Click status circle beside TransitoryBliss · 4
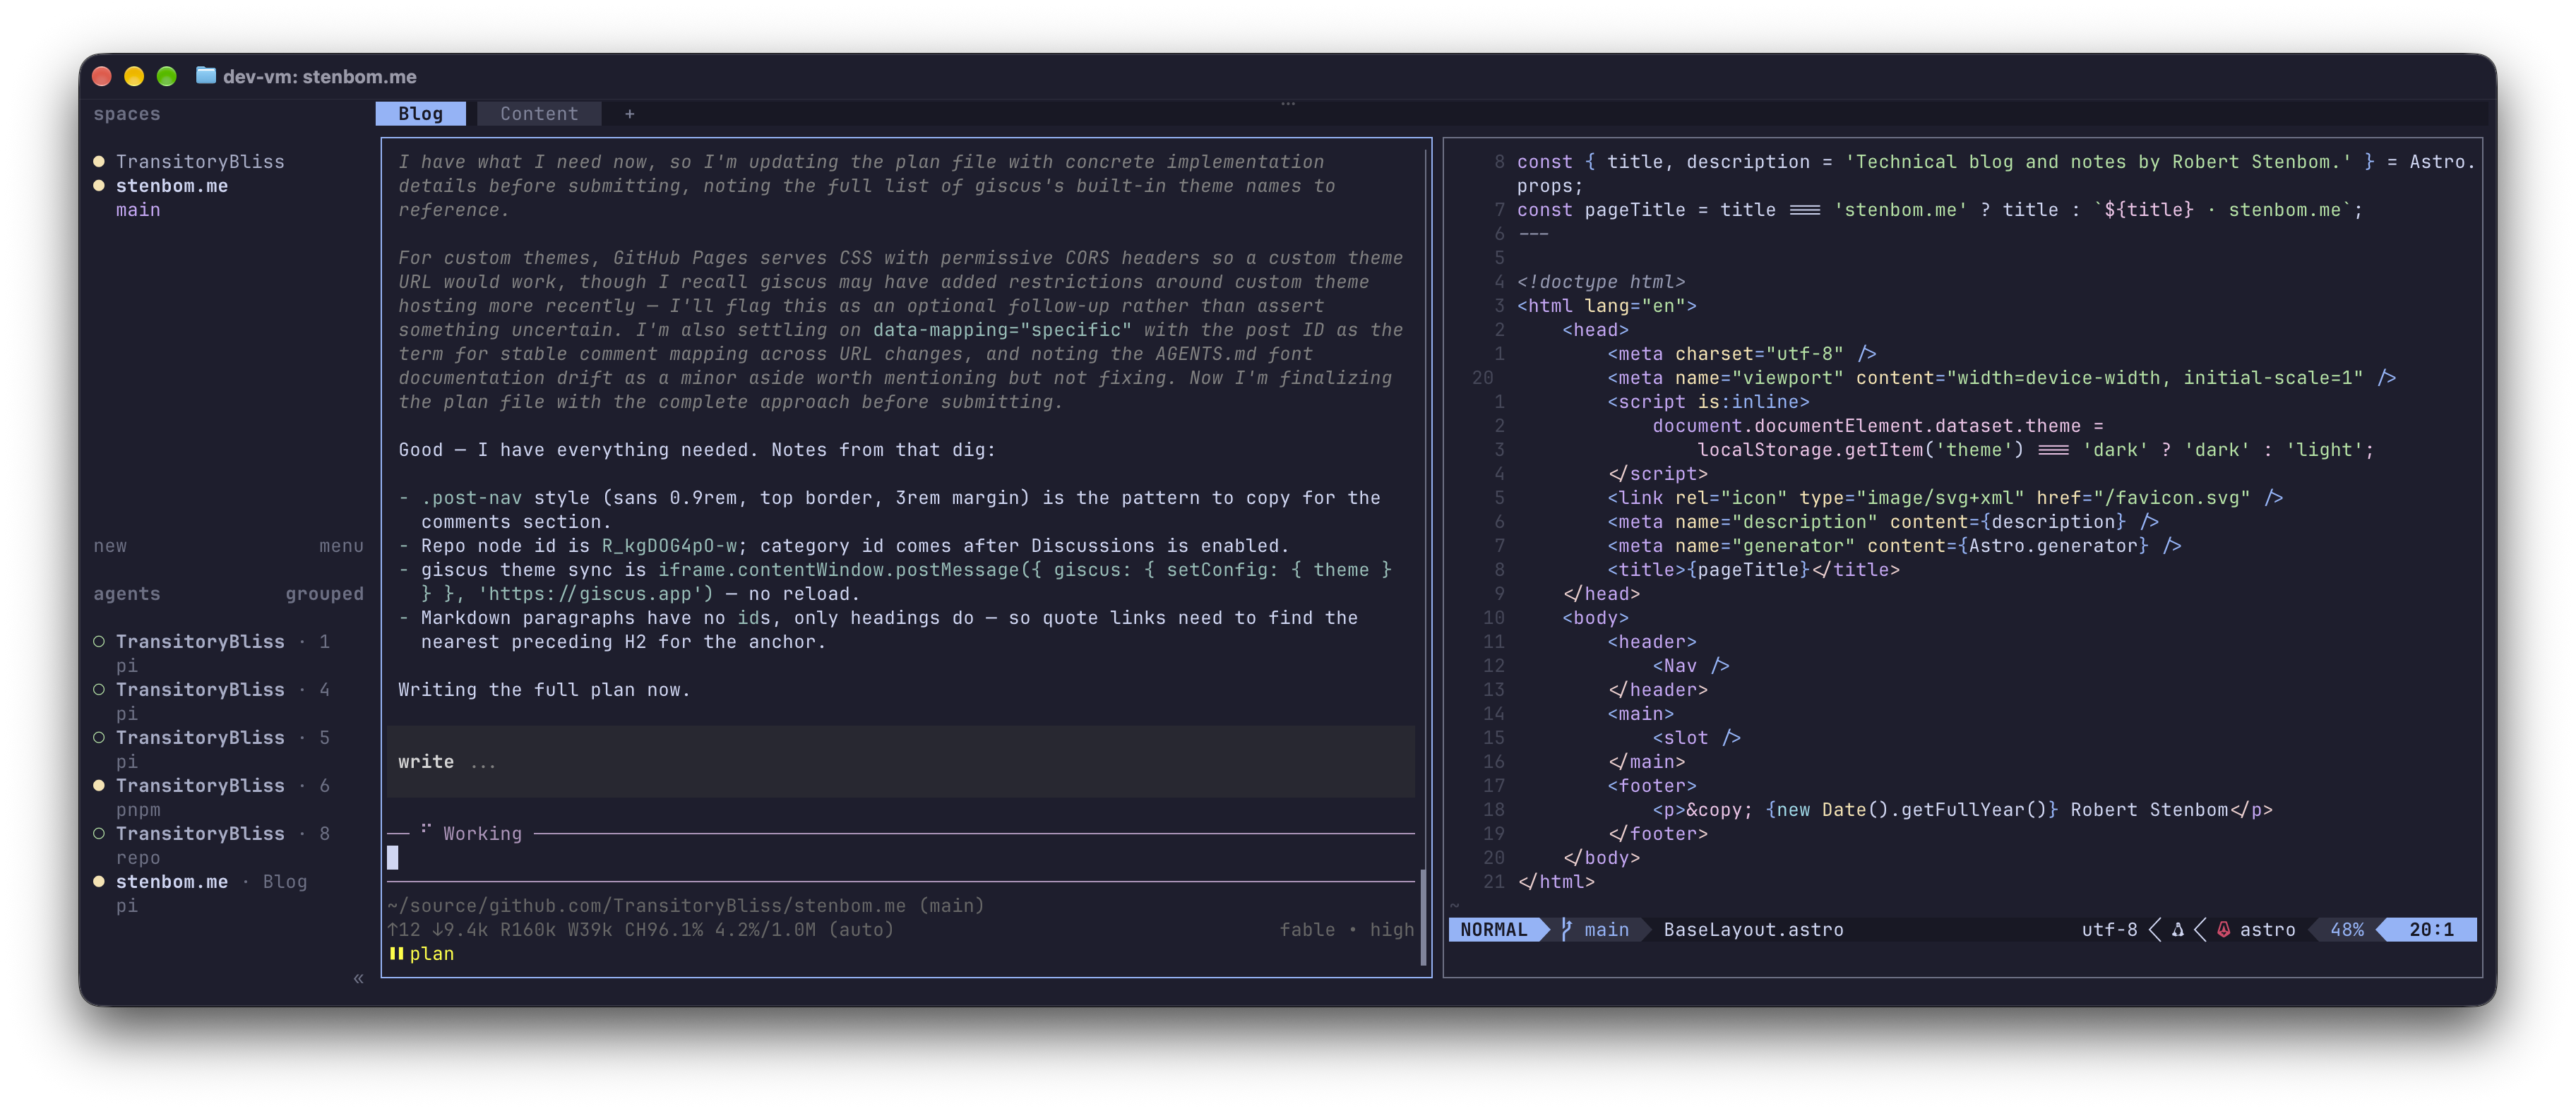 coord(99,690)
